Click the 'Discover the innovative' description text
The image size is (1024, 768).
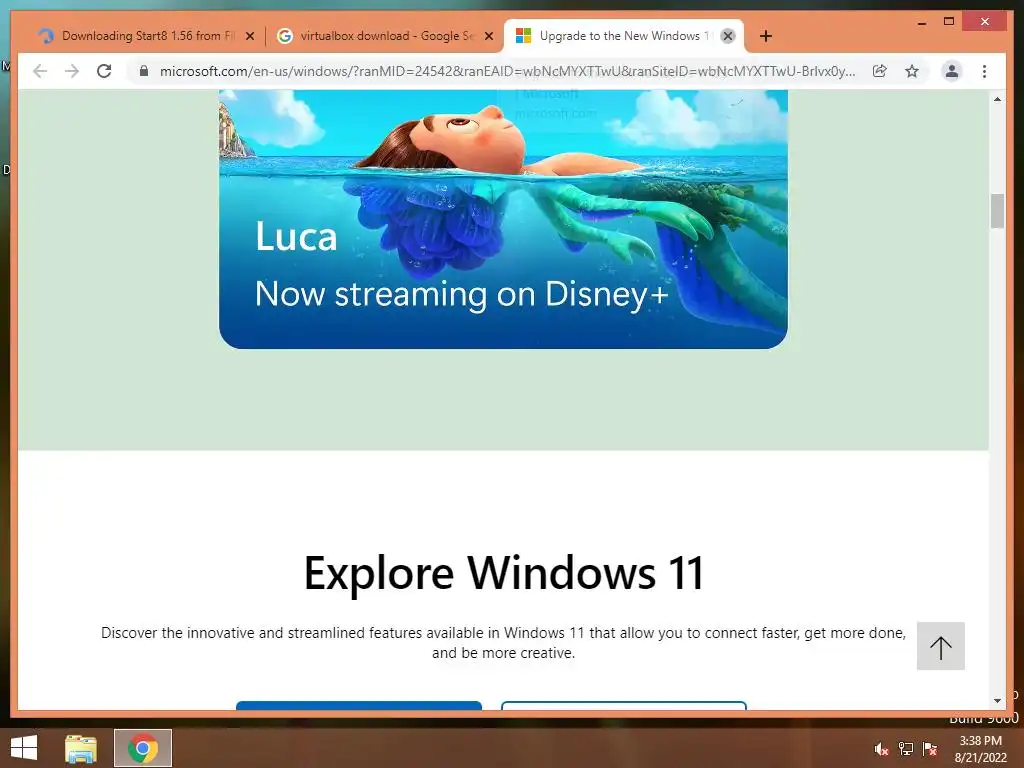(x=503, y=643)
